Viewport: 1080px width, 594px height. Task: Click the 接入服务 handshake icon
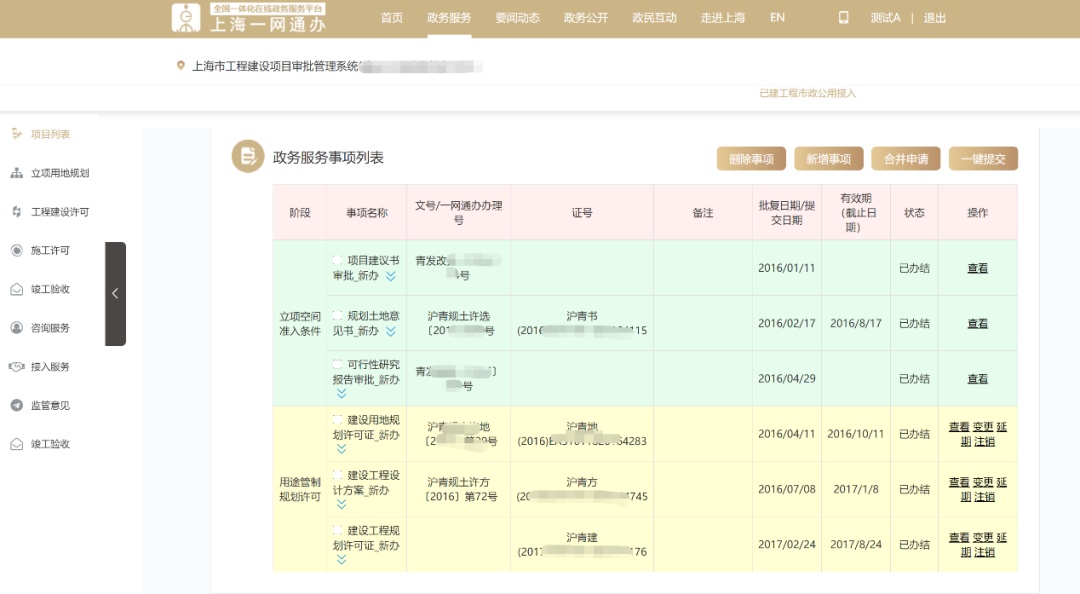(16, 367)
